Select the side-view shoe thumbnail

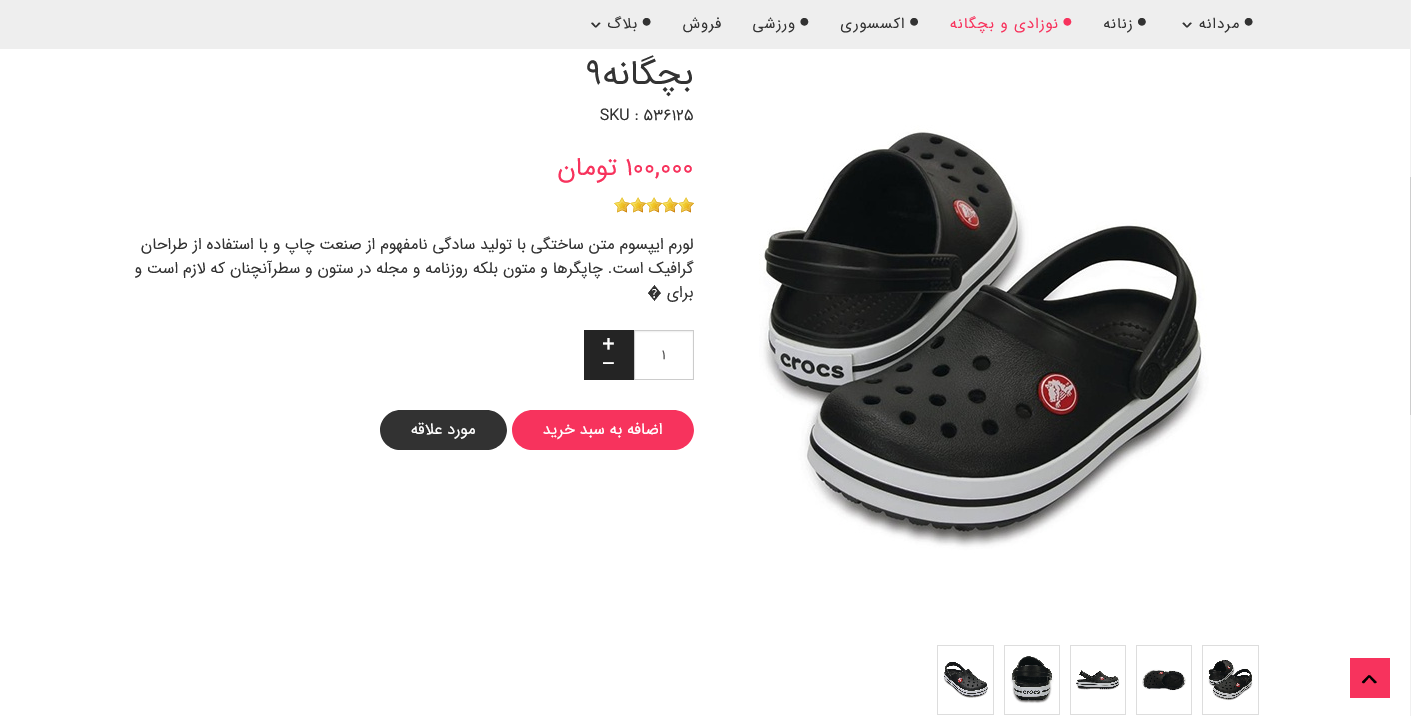tap(1098, 680)
